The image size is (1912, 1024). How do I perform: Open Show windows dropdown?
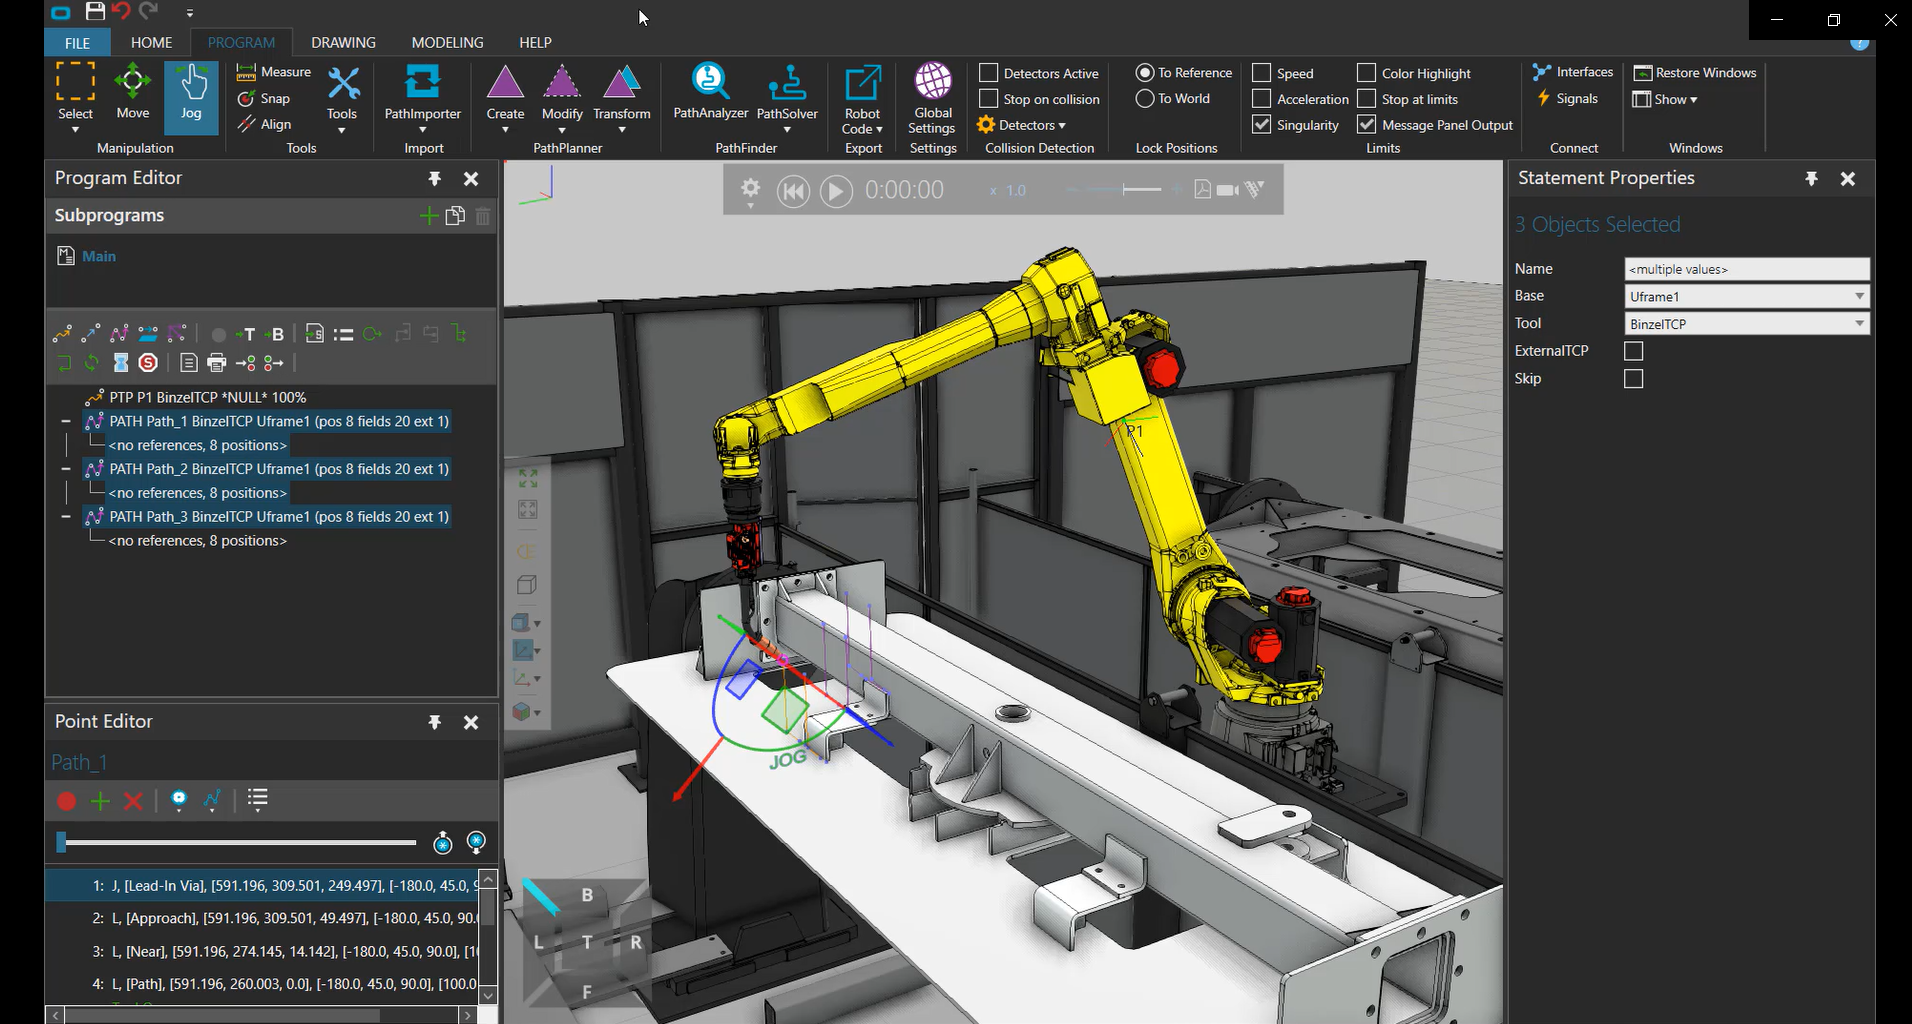[x=1665, y=99]
